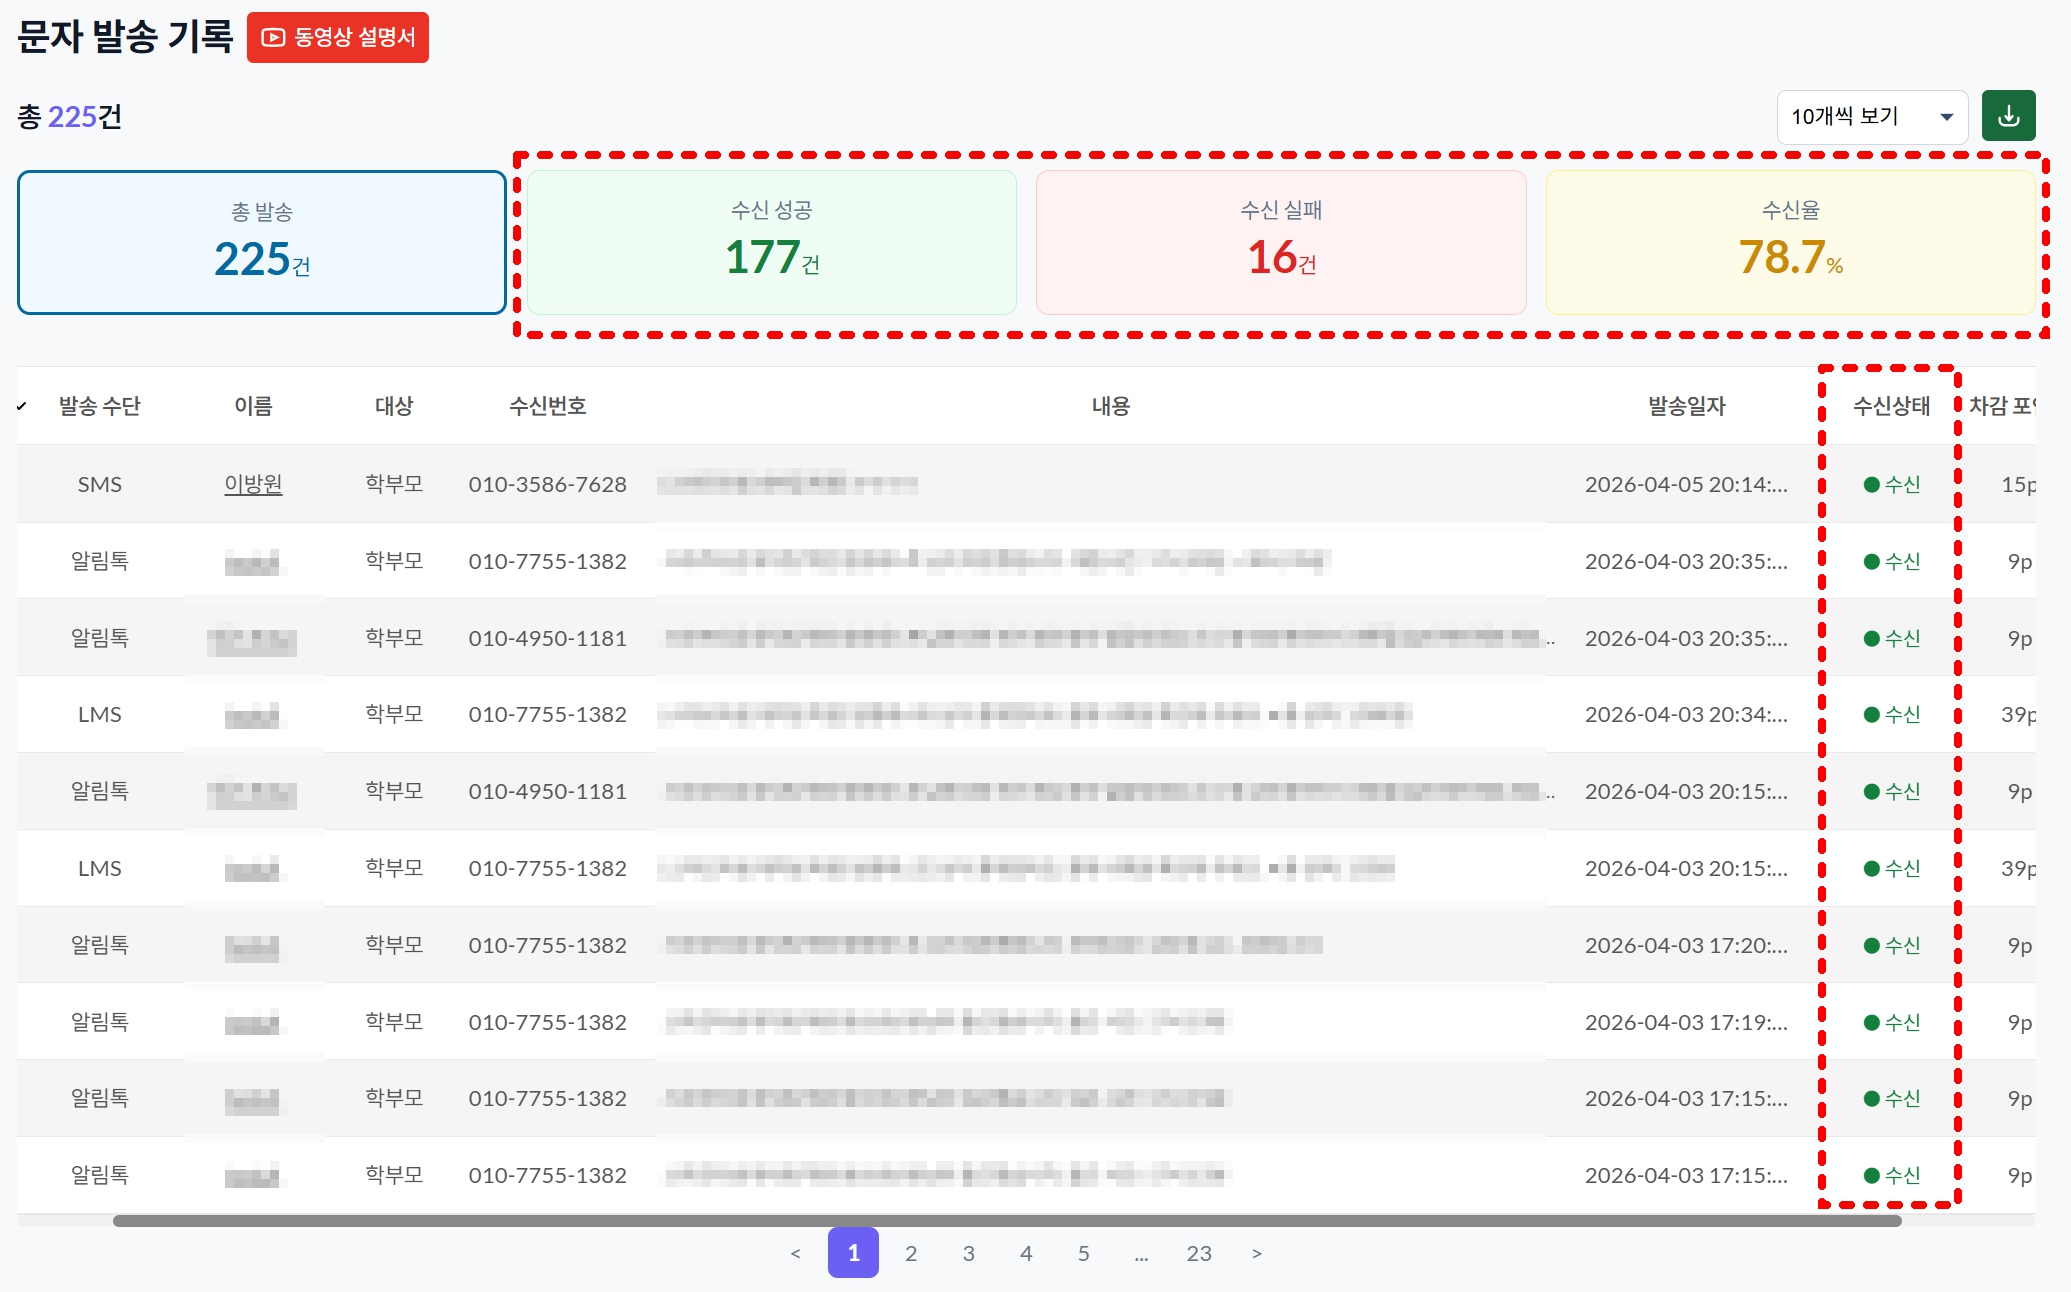Toggle the checkmark in table header
Image resolution: width=2071 pixels, height=1292 pixels.
point(22,406)
